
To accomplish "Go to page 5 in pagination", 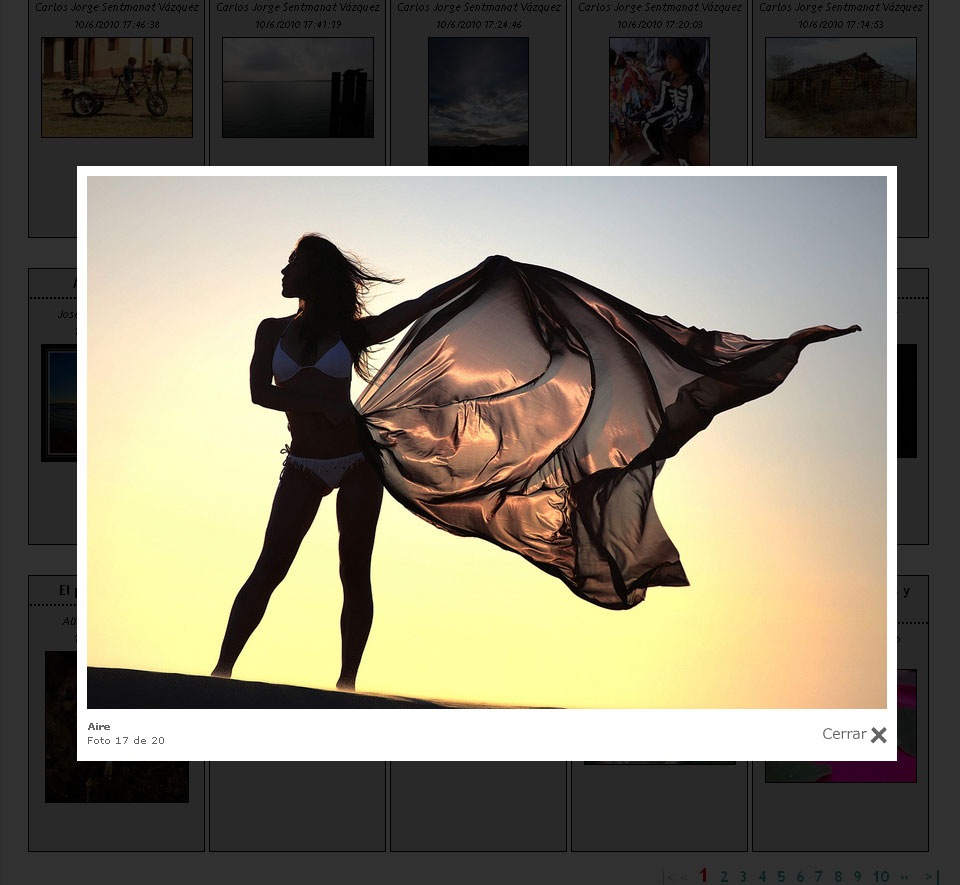I will point(781,876).
